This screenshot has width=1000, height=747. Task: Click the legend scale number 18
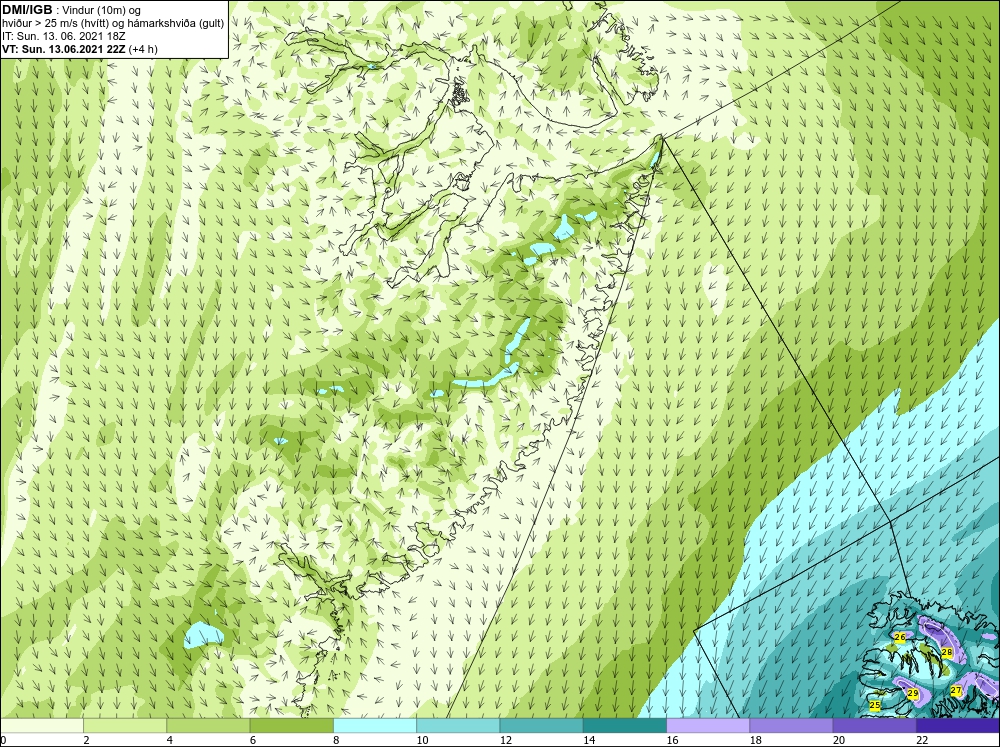pos(755,740)
